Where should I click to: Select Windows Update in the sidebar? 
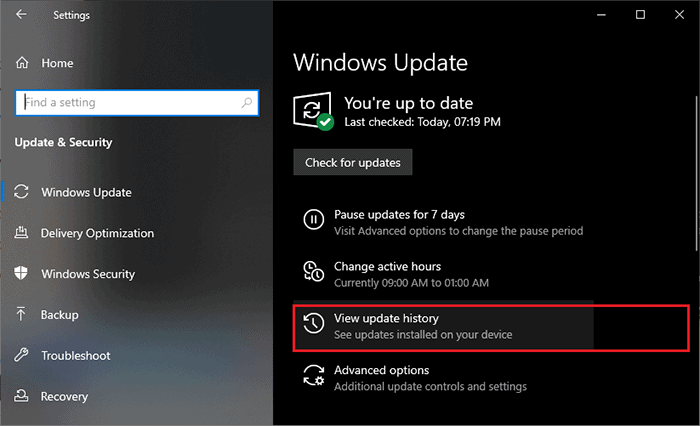pos(86,192)
